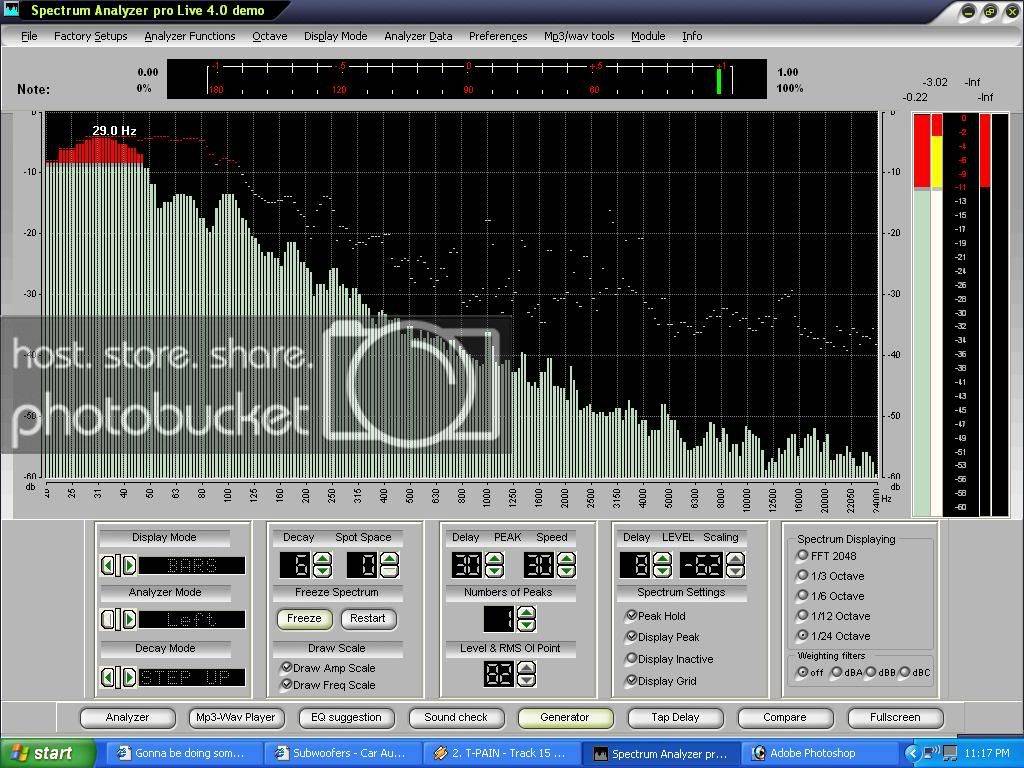This screenshot has height=768, width=1024.
Task: Open the Module menu
Action: pos(648,36)
